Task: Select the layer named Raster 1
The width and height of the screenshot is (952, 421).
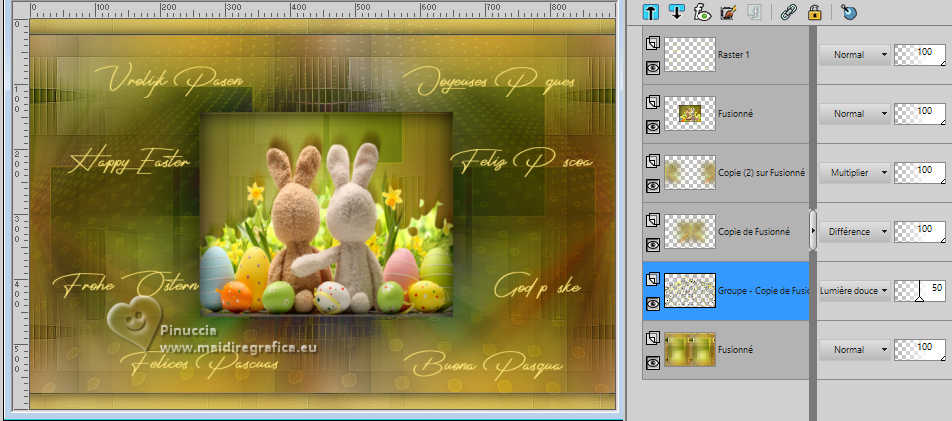Action: click(x=733, y=55)
